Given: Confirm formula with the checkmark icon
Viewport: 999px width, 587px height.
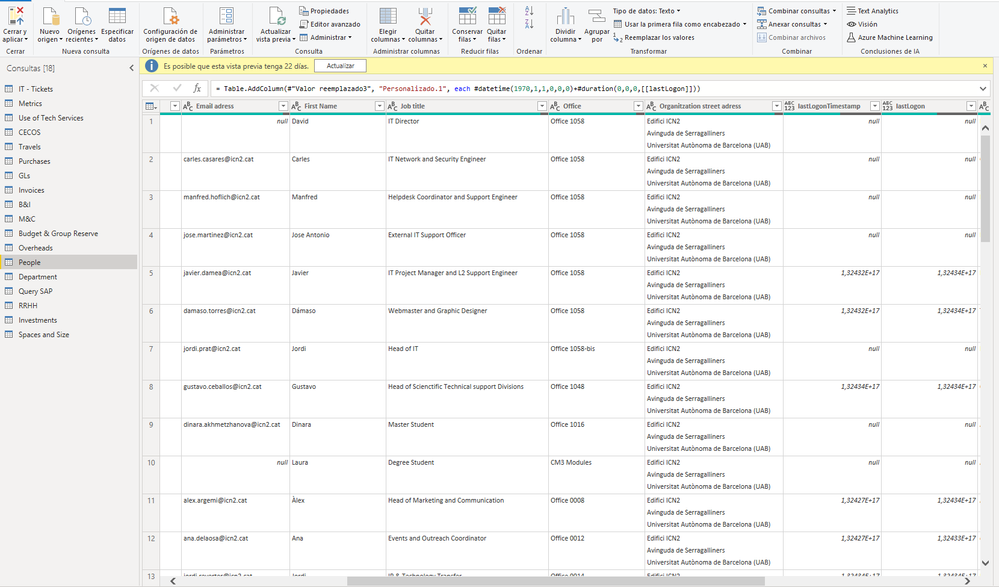Looking at the screenshot, I should [177, 89].
